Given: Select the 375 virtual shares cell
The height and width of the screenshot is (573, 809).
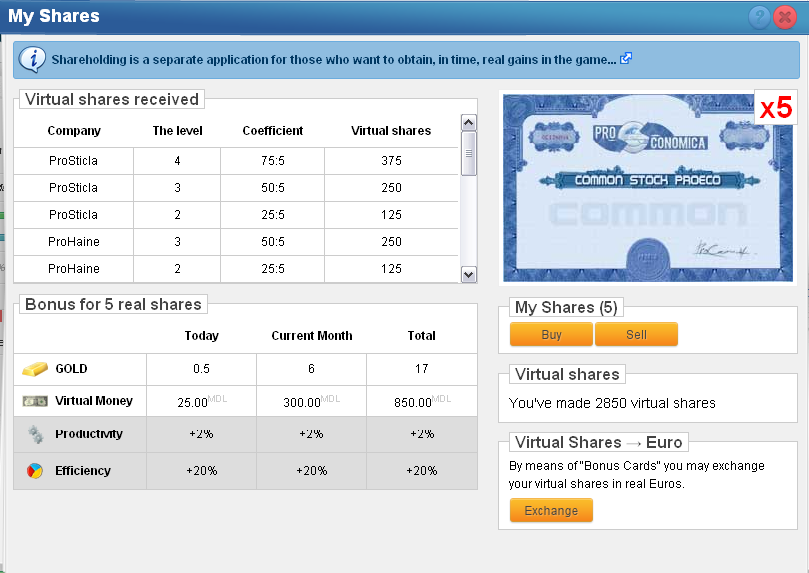Looking at the screenshot, I should point(391,161).
